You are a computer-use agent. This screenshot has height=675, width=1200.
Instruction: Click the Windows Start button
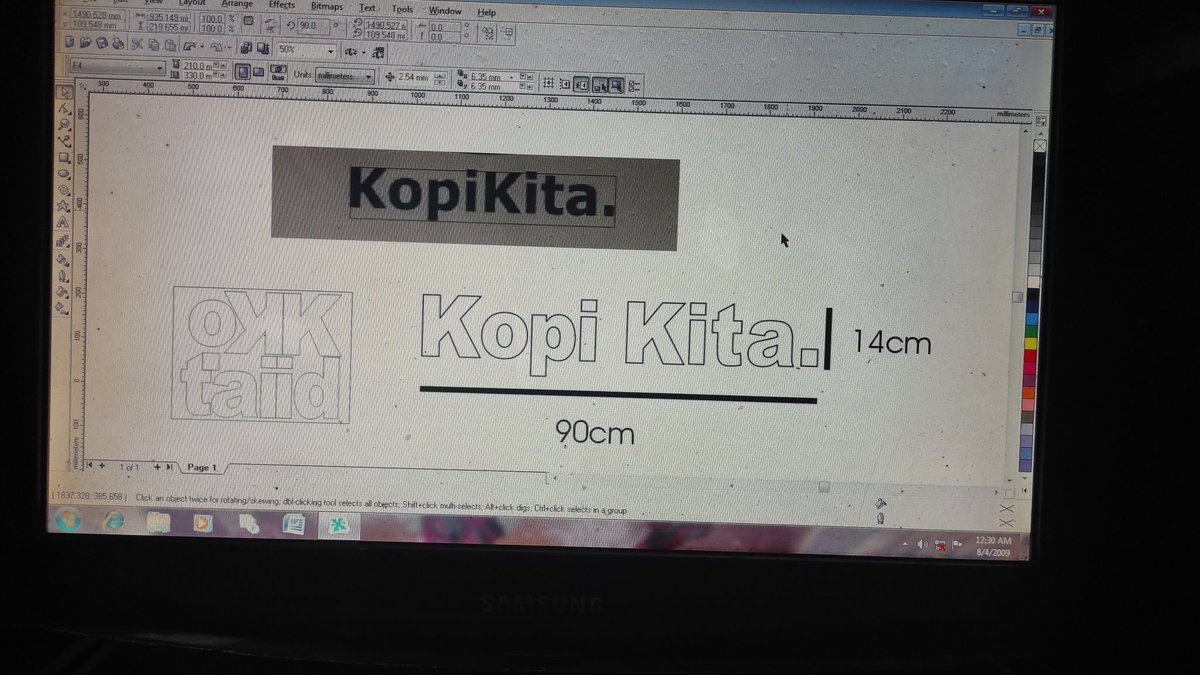69,520
